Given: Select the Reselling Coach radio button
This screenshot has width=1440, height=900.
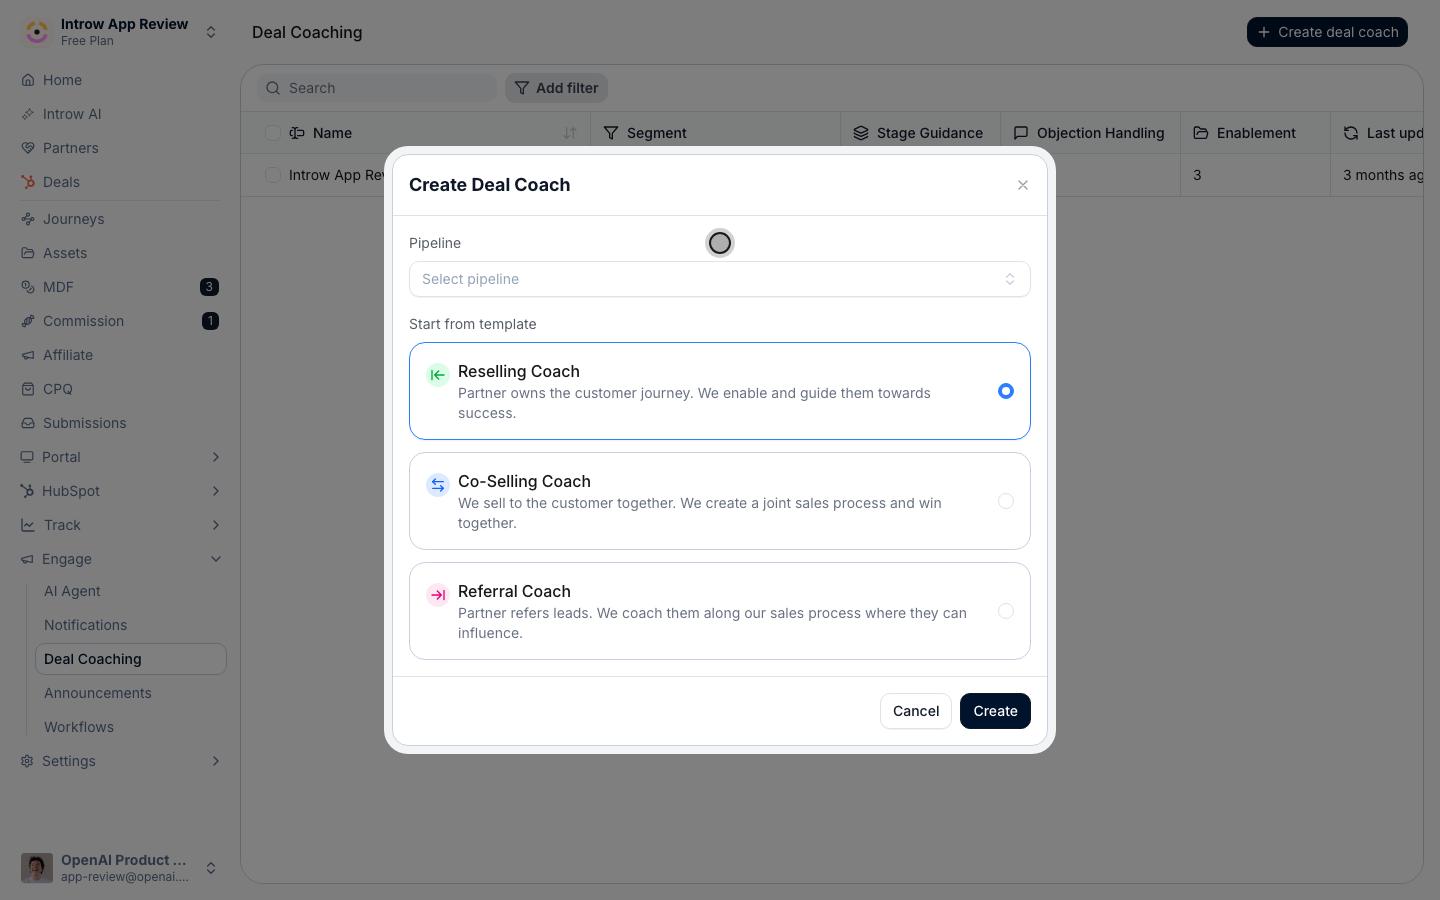Looking at the screenshot, I should point(1006,391).
